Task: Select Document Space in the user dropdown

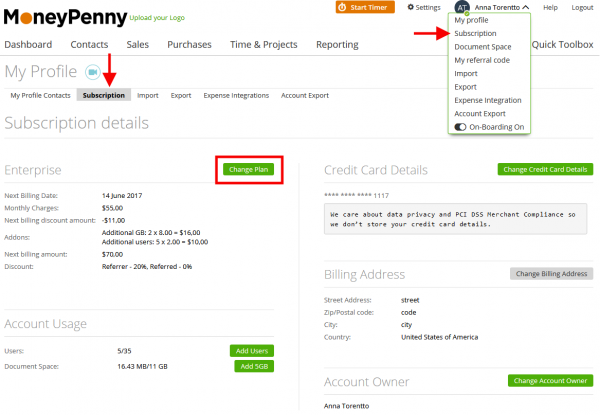Action: coord(483,47)
